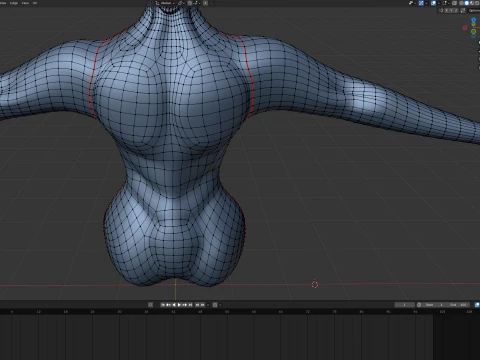Play the animation in reverse

click(x=174, y=305)
